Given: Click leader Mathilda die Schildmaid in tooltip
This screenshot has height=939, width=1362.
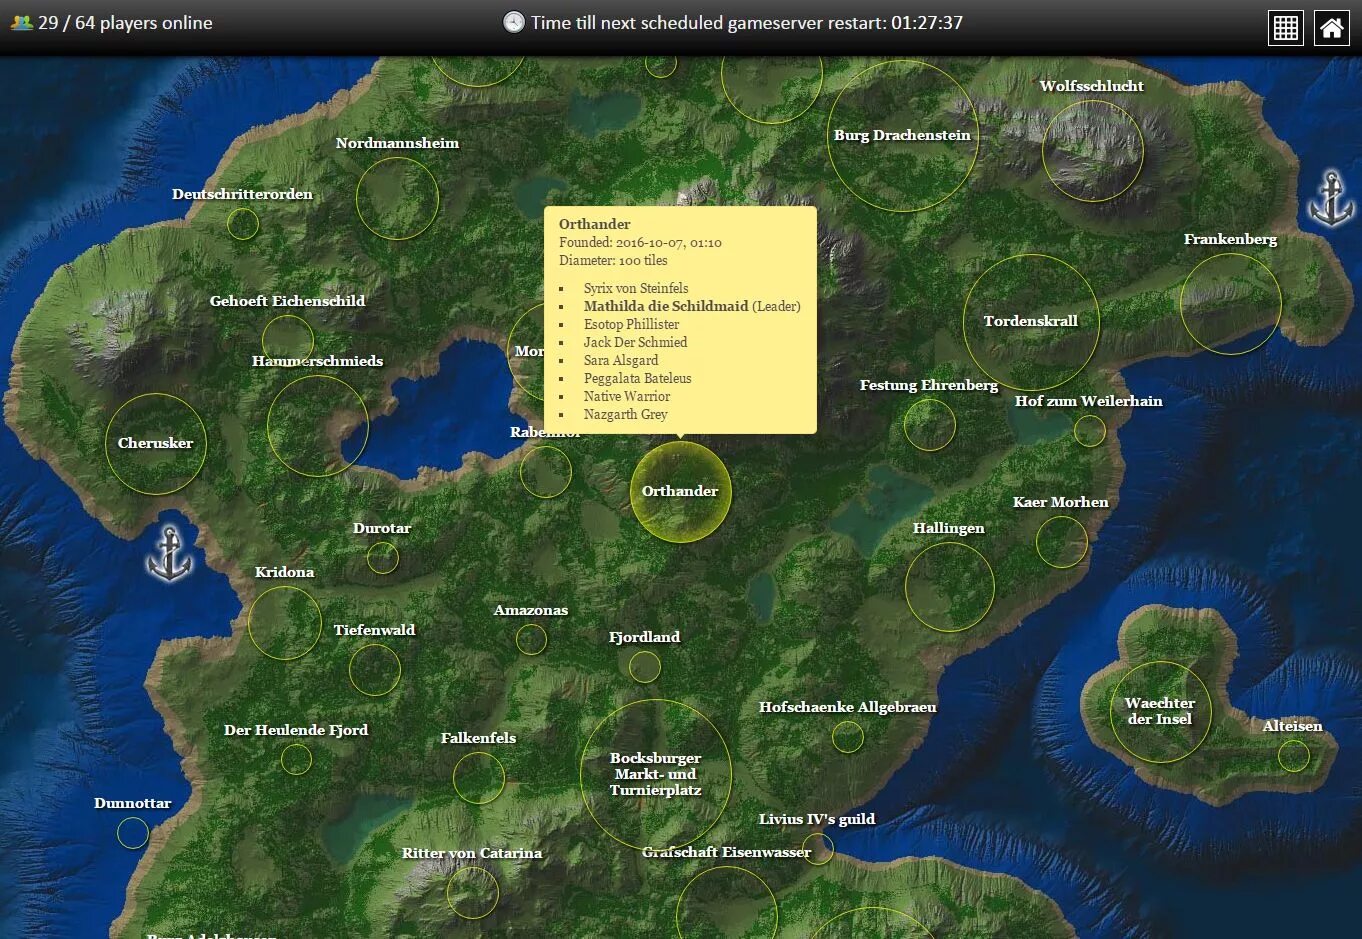Looking at the screenshot, I should coord(666,306).
